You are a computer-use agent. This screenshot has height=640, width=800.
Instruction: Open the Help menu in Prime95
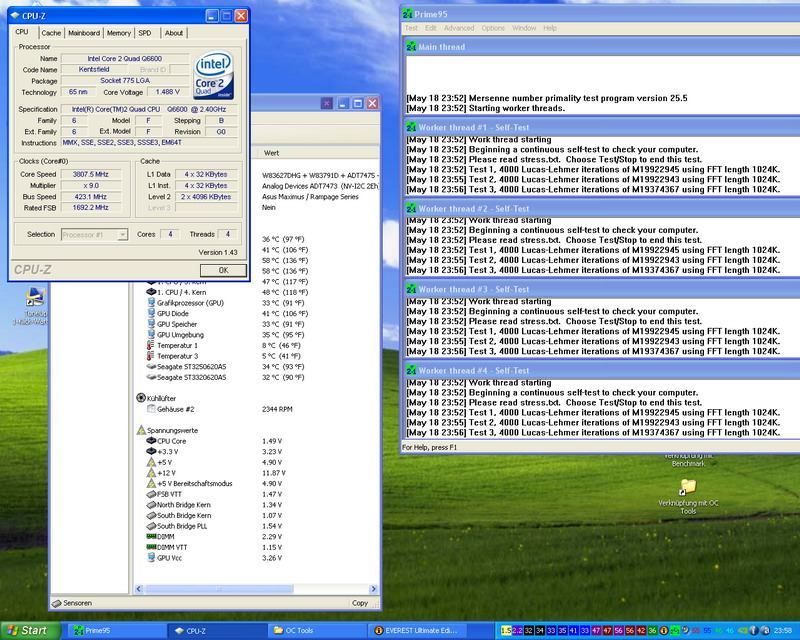(x=549, y=28)
